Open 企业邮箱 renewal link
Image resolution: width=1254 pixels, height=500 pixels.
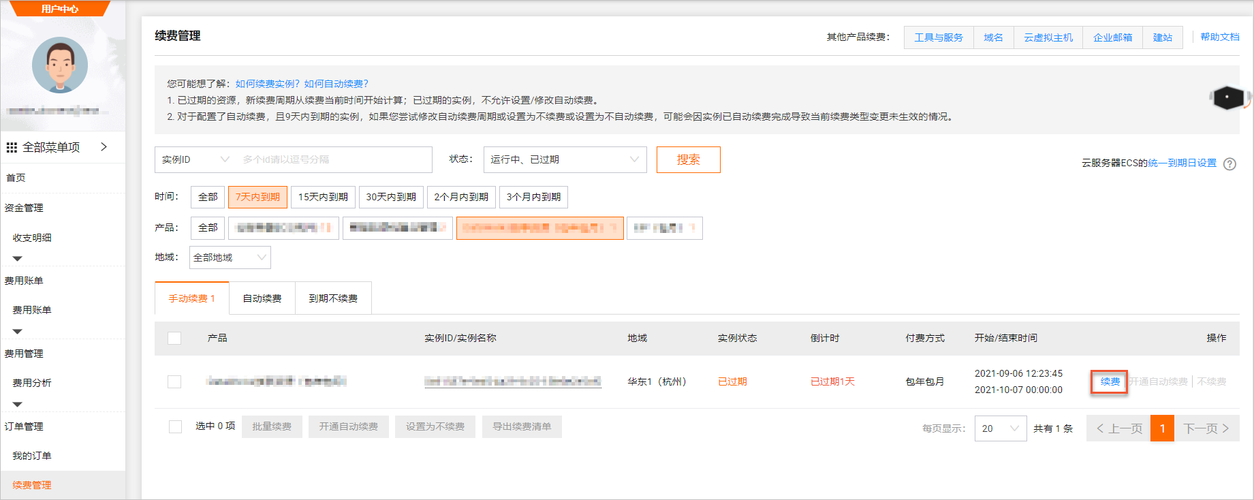pos(1113,37)
